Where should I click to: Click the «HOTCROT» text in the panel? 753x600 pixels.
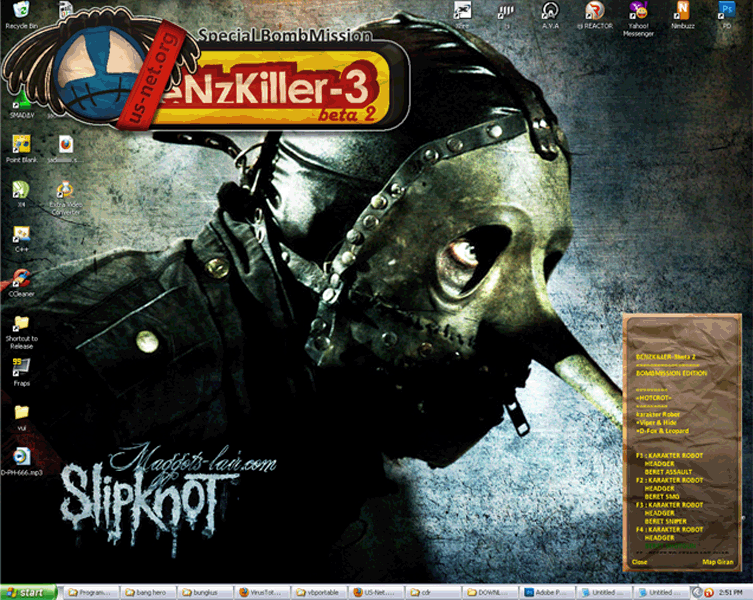[x=653, y=398]
